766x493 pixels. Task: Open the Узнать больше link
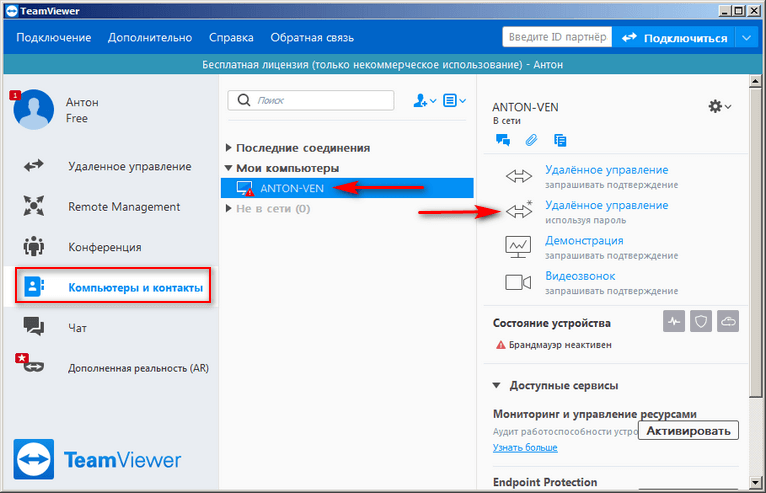(x=525, y=448)
